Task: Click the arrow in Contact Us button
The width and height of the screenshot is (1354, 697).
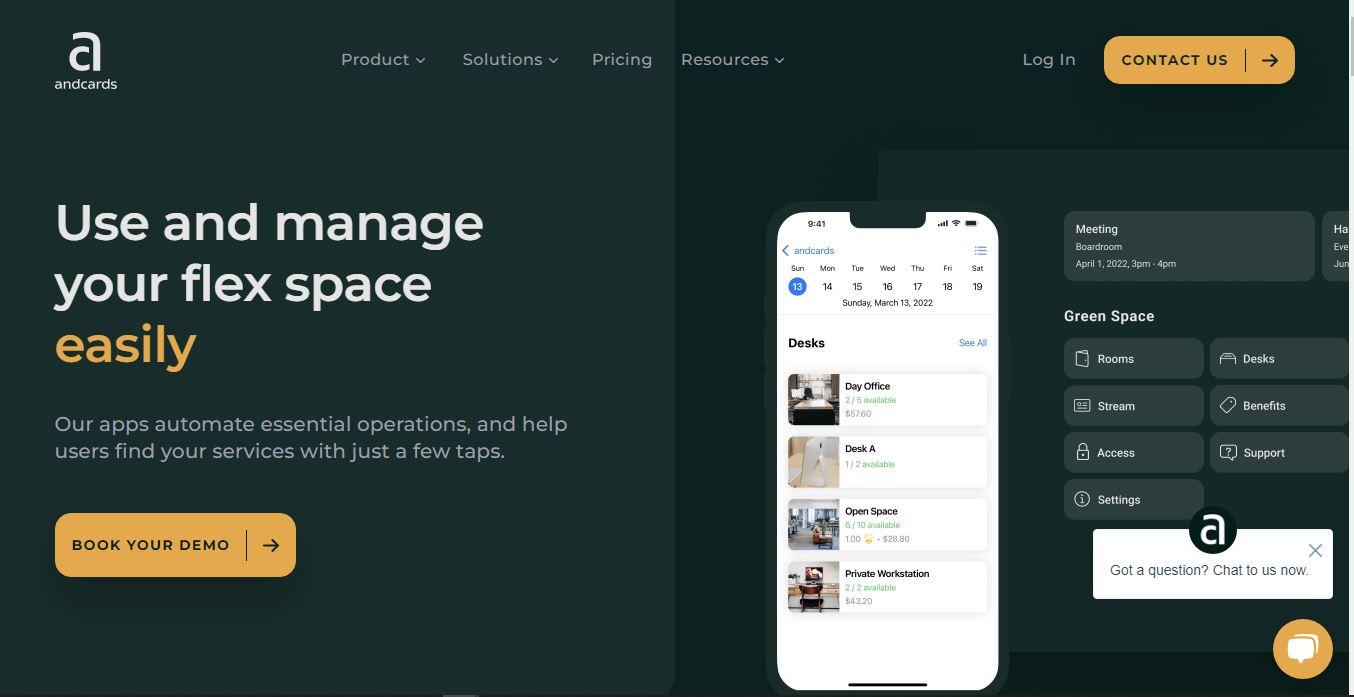Action: click(1270, 60)
